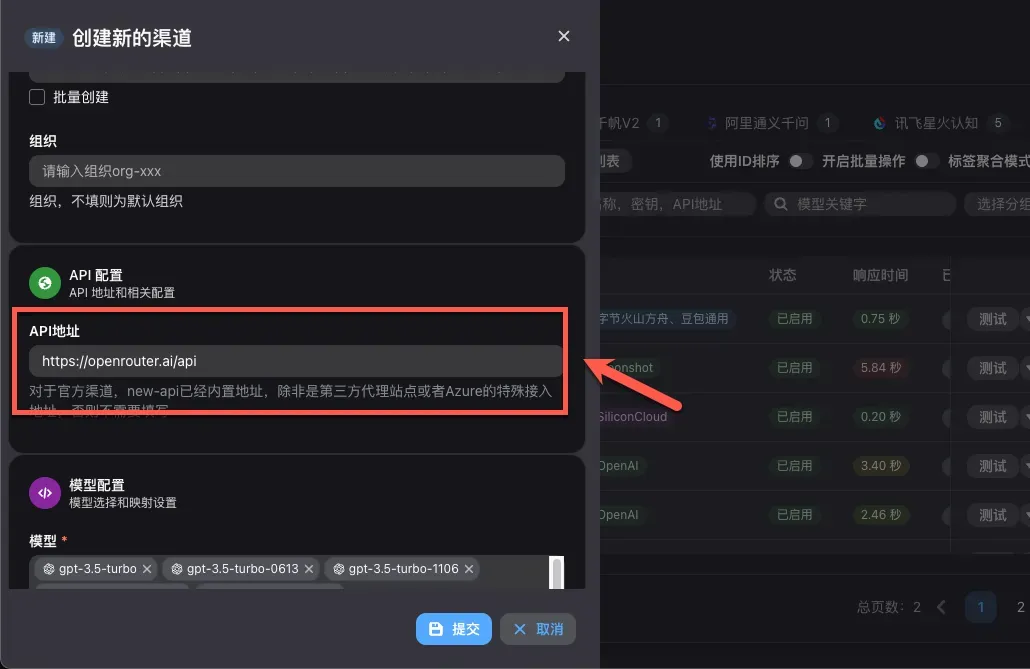Toggle the 使用ID排序 switch
Viewport: 1030px width, 669px height.
coord(798,161)
